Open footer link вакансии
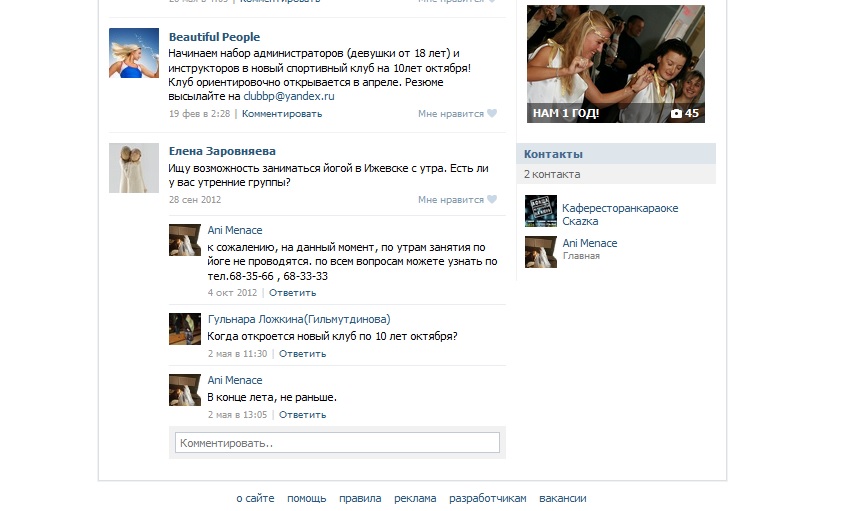847x511 pixels. point(563,498)
